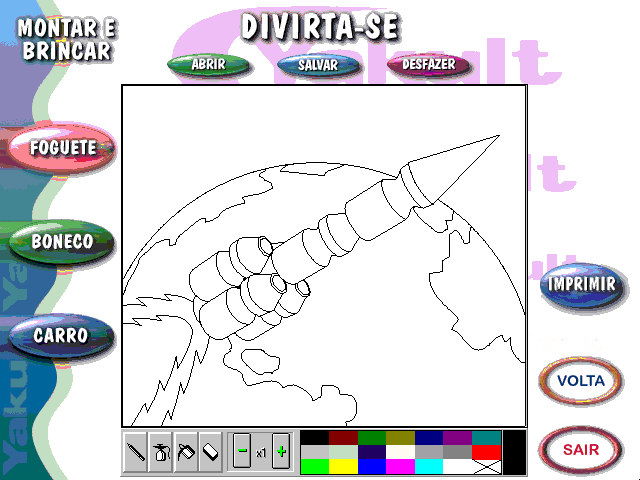The image size is (640, 480).
Task: Click the current color preview box
Action: 514,452
